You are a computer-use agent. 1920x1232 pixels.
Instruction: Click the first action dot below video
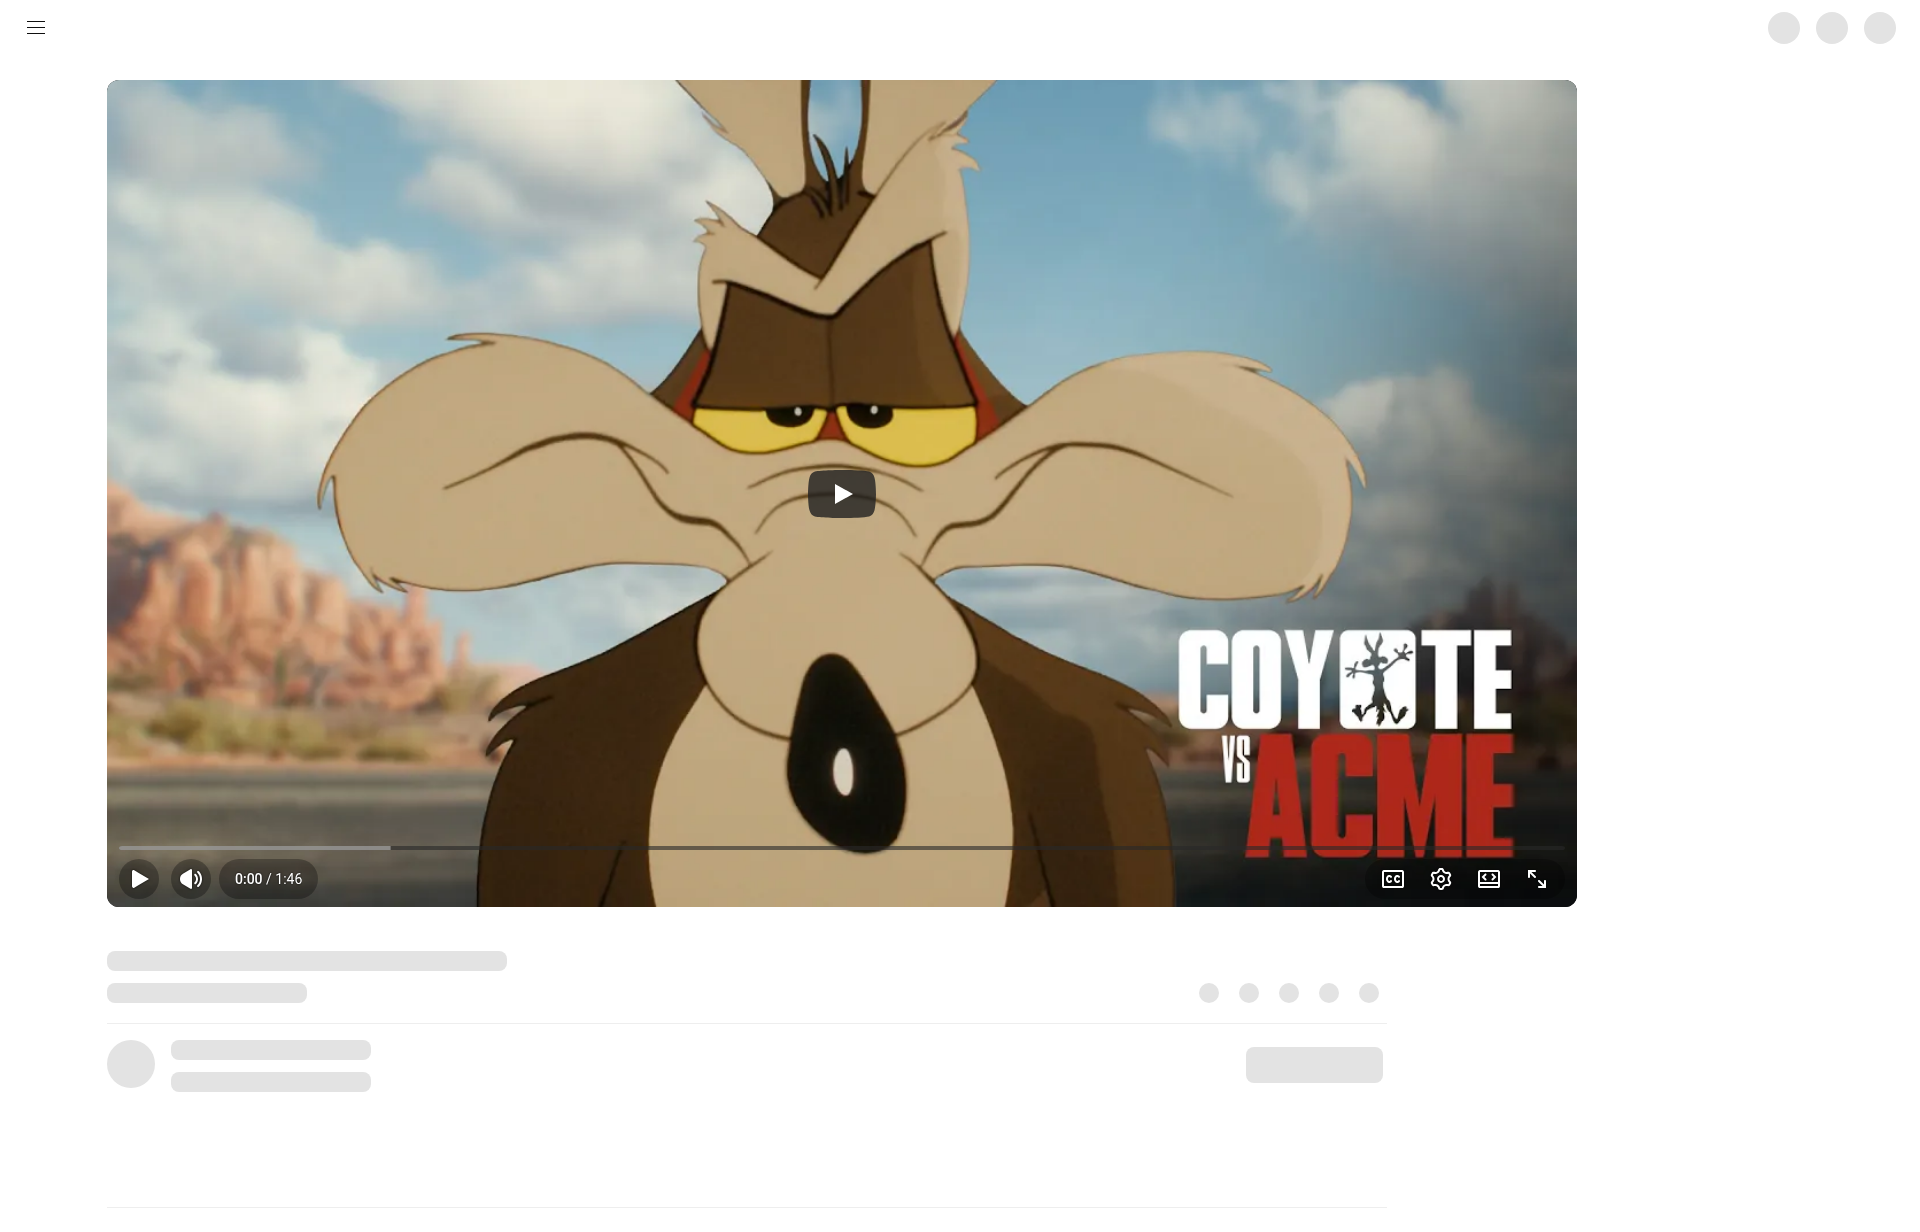(1209, 993)
